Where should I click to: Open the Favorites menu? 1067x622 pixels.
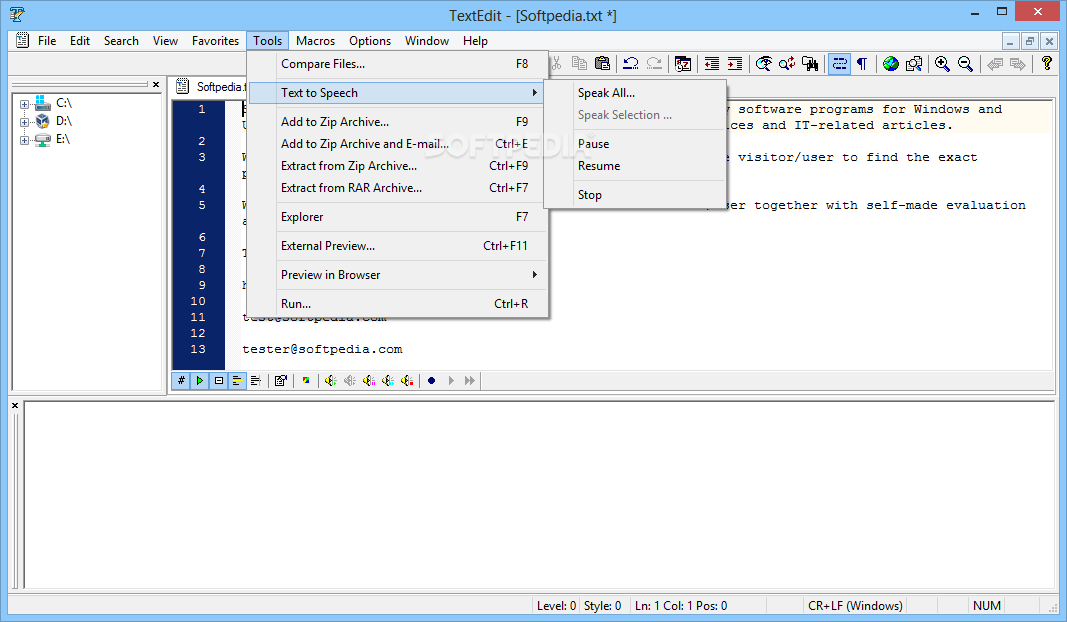pyautogui.click(x=215, y=41)
